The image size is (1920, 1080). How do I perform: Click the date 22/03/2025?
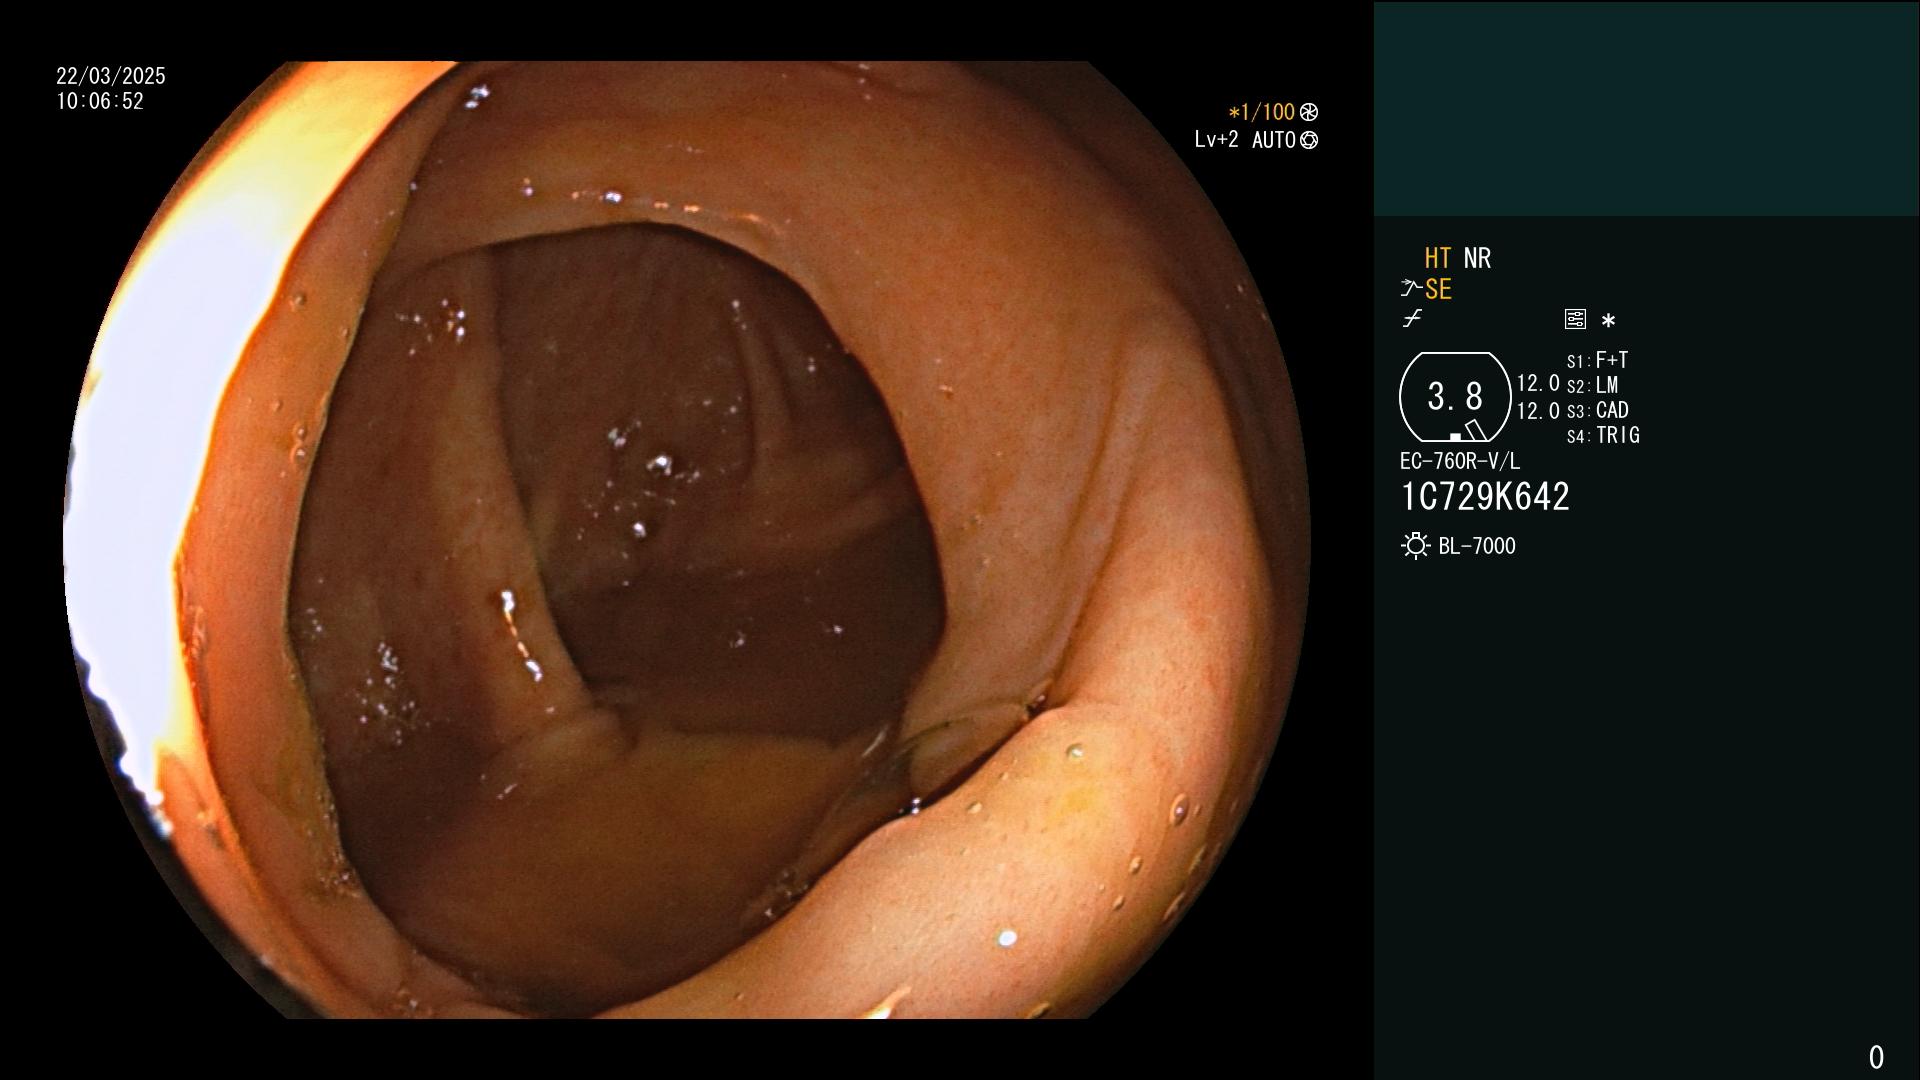pos(111,76)
